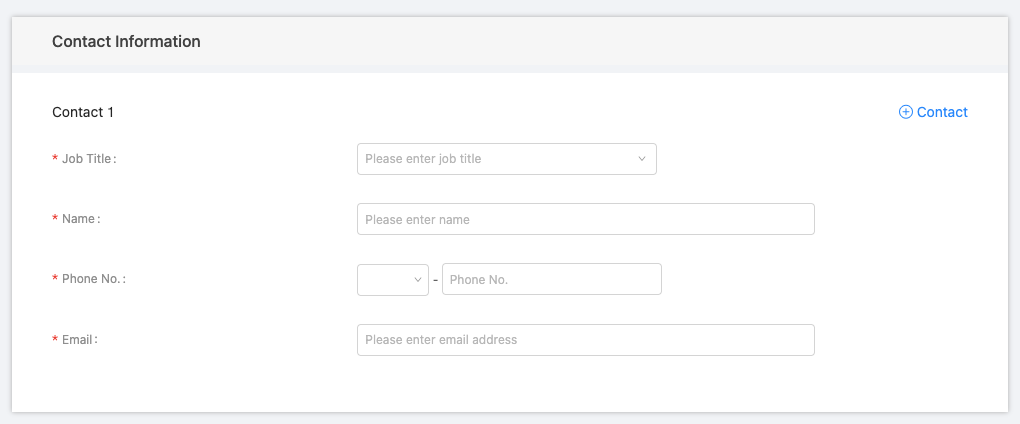Viewport: 1020px width, 424px height.
Task: Open the Job Title dropdown field
Action: 496,159
